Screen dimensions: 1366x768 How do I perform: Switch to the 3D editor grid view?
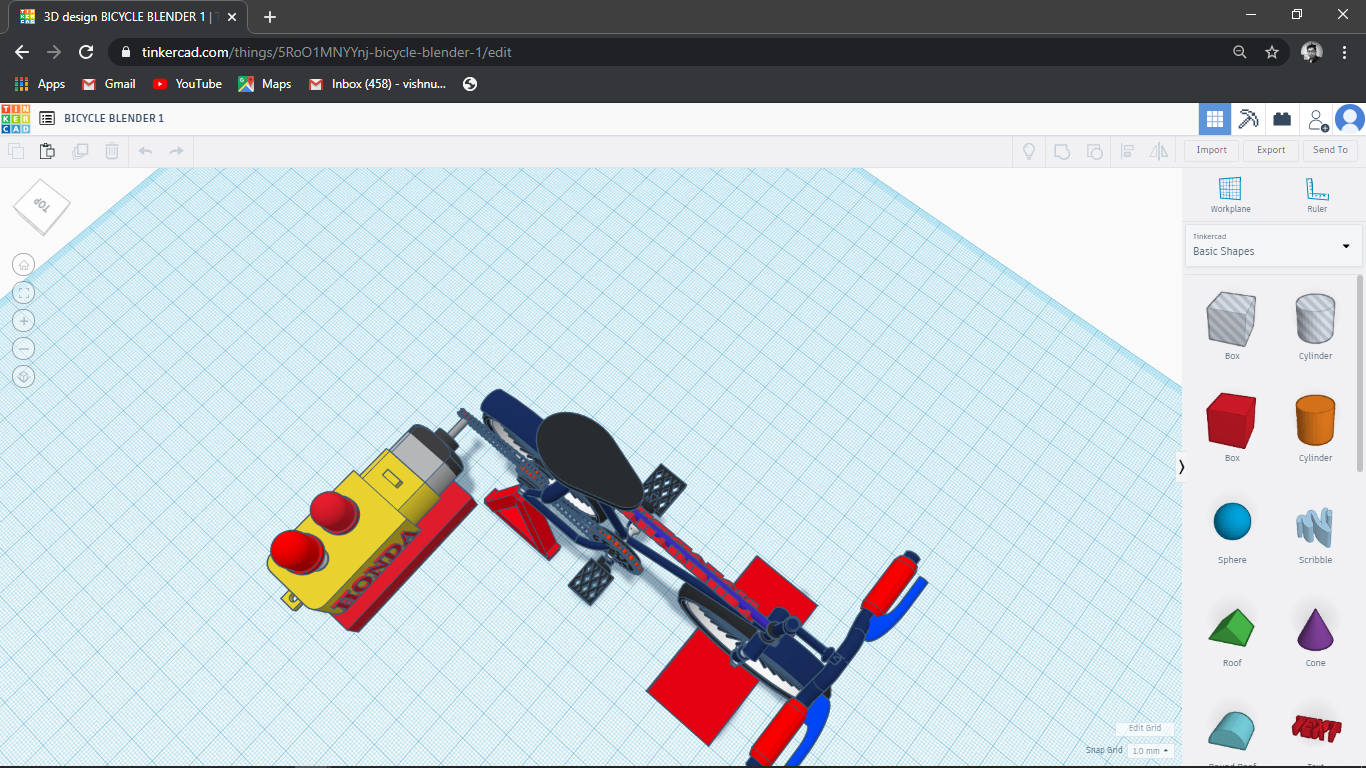click(1214, 118)
